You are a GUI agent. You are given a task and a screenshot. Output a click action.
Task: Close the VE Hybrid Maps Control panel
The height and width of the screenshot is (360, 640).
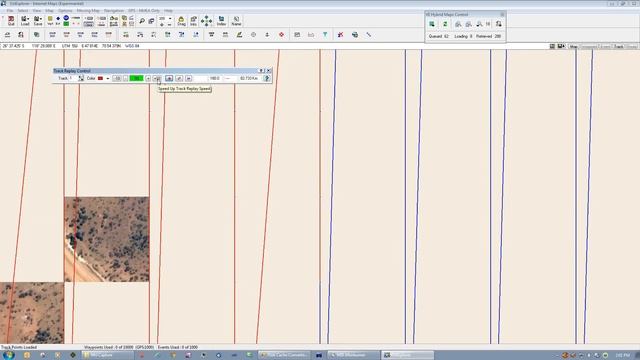point(502,15)
